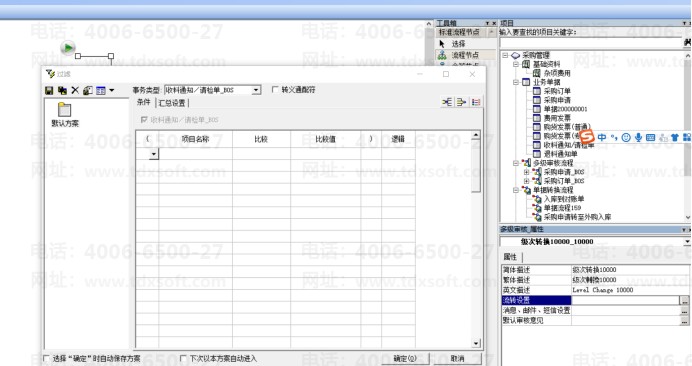Toggle the 转义通配符 checkbox

pyautogui.click(x=275, y=90)
